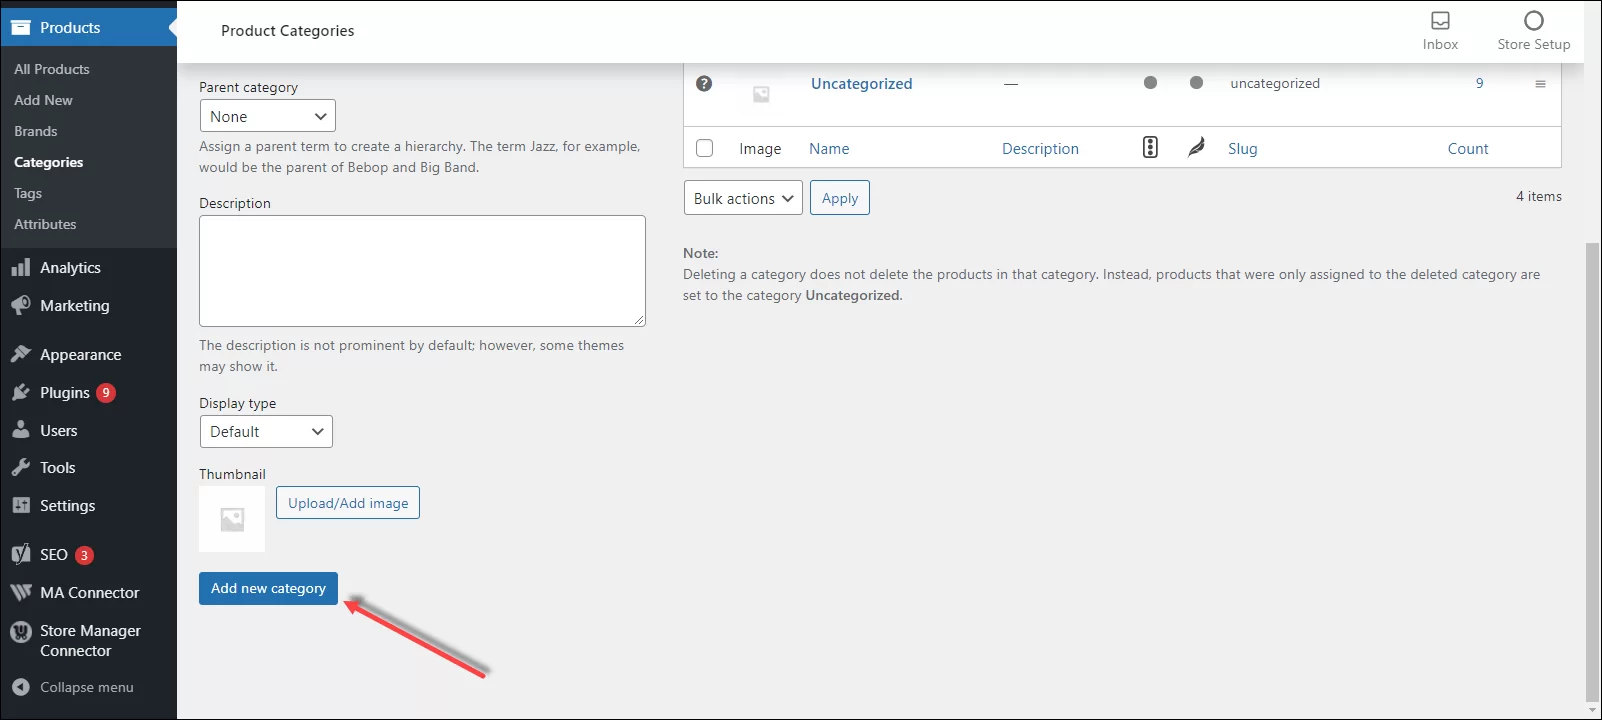Click the drag handle on Uncategorized row
Image resolution: width=1602 pixels, height=720 pixels.
pos(1540,84)
